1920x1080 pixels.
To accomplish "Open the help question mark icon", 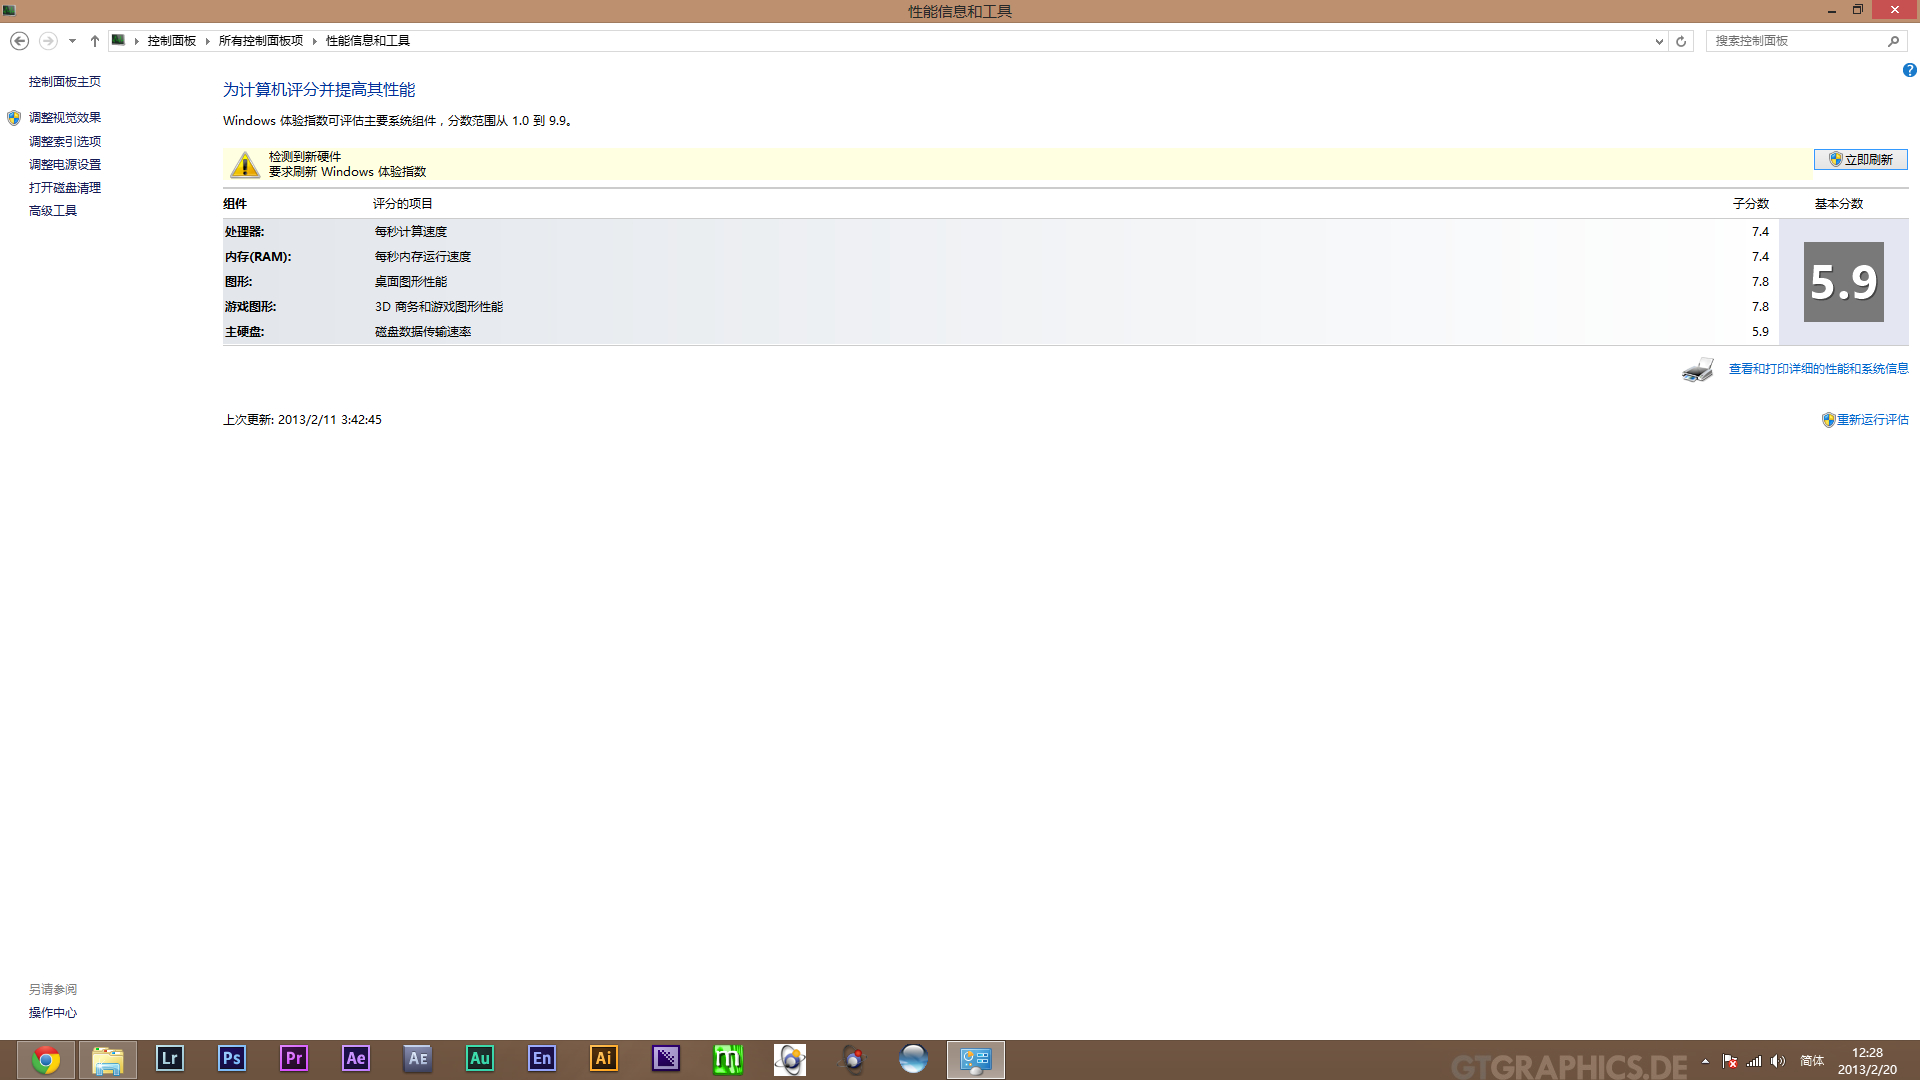I will pos(1909,70).
